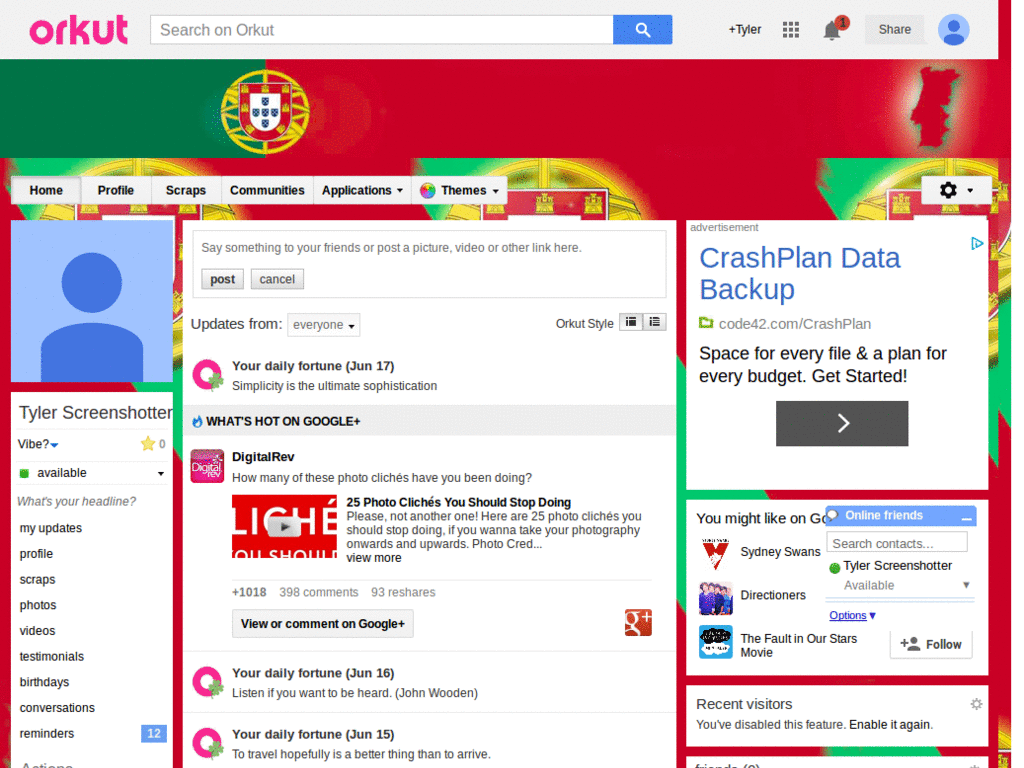This screenshot has height=768, width=1024.
Task: Click in the Search on Orkut field
Action: pyautogui.click(x=382, y=30)
